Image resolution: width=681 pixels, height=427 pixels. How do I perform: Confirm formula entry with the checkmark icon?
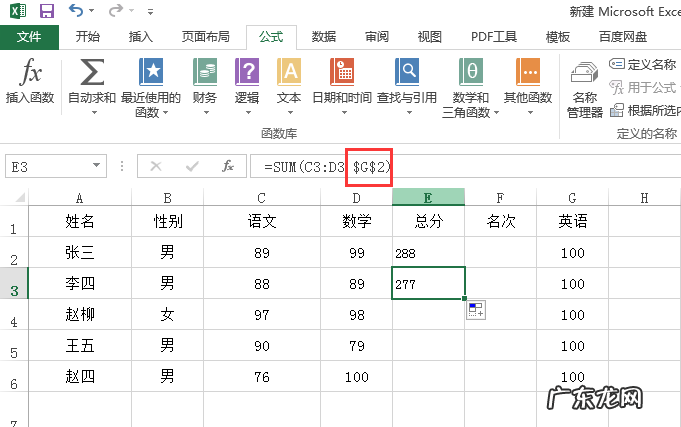pos(192,166)
